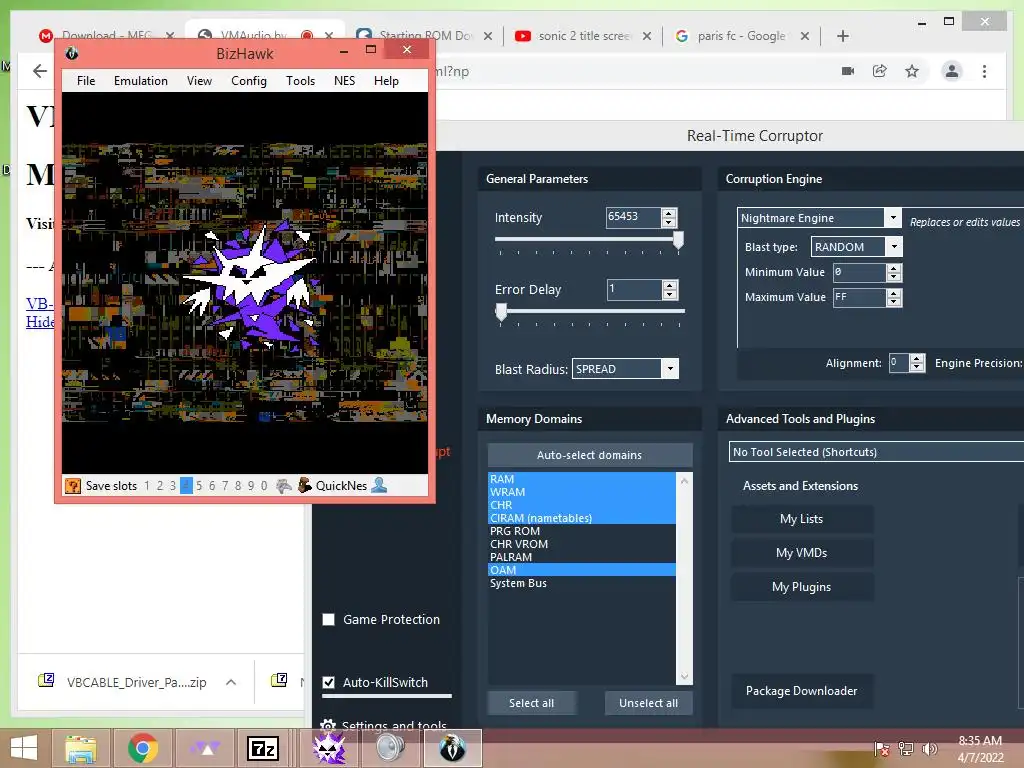The height and width of the screenshot is (768, 1024).
Task: Open a new Chrome tab with plus button
Action: tap(842, 36)
